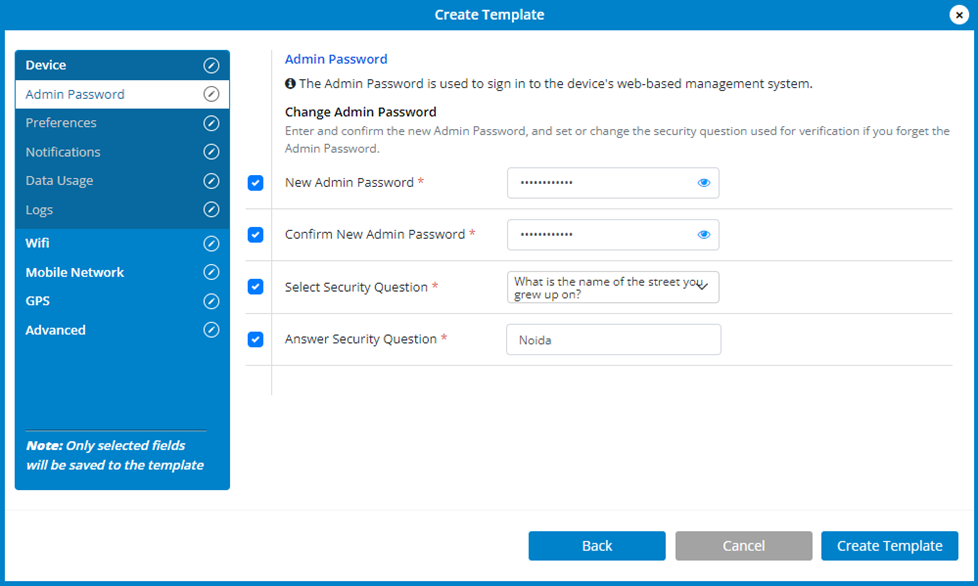Uncheck the New Admin Password checkbox
Viewport: 978px width, 586px height.
256,183
